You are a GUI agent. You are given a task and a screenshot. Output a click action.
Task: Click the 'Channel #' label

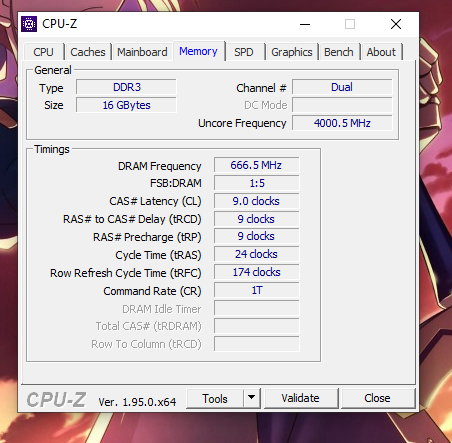click(261, 88)
